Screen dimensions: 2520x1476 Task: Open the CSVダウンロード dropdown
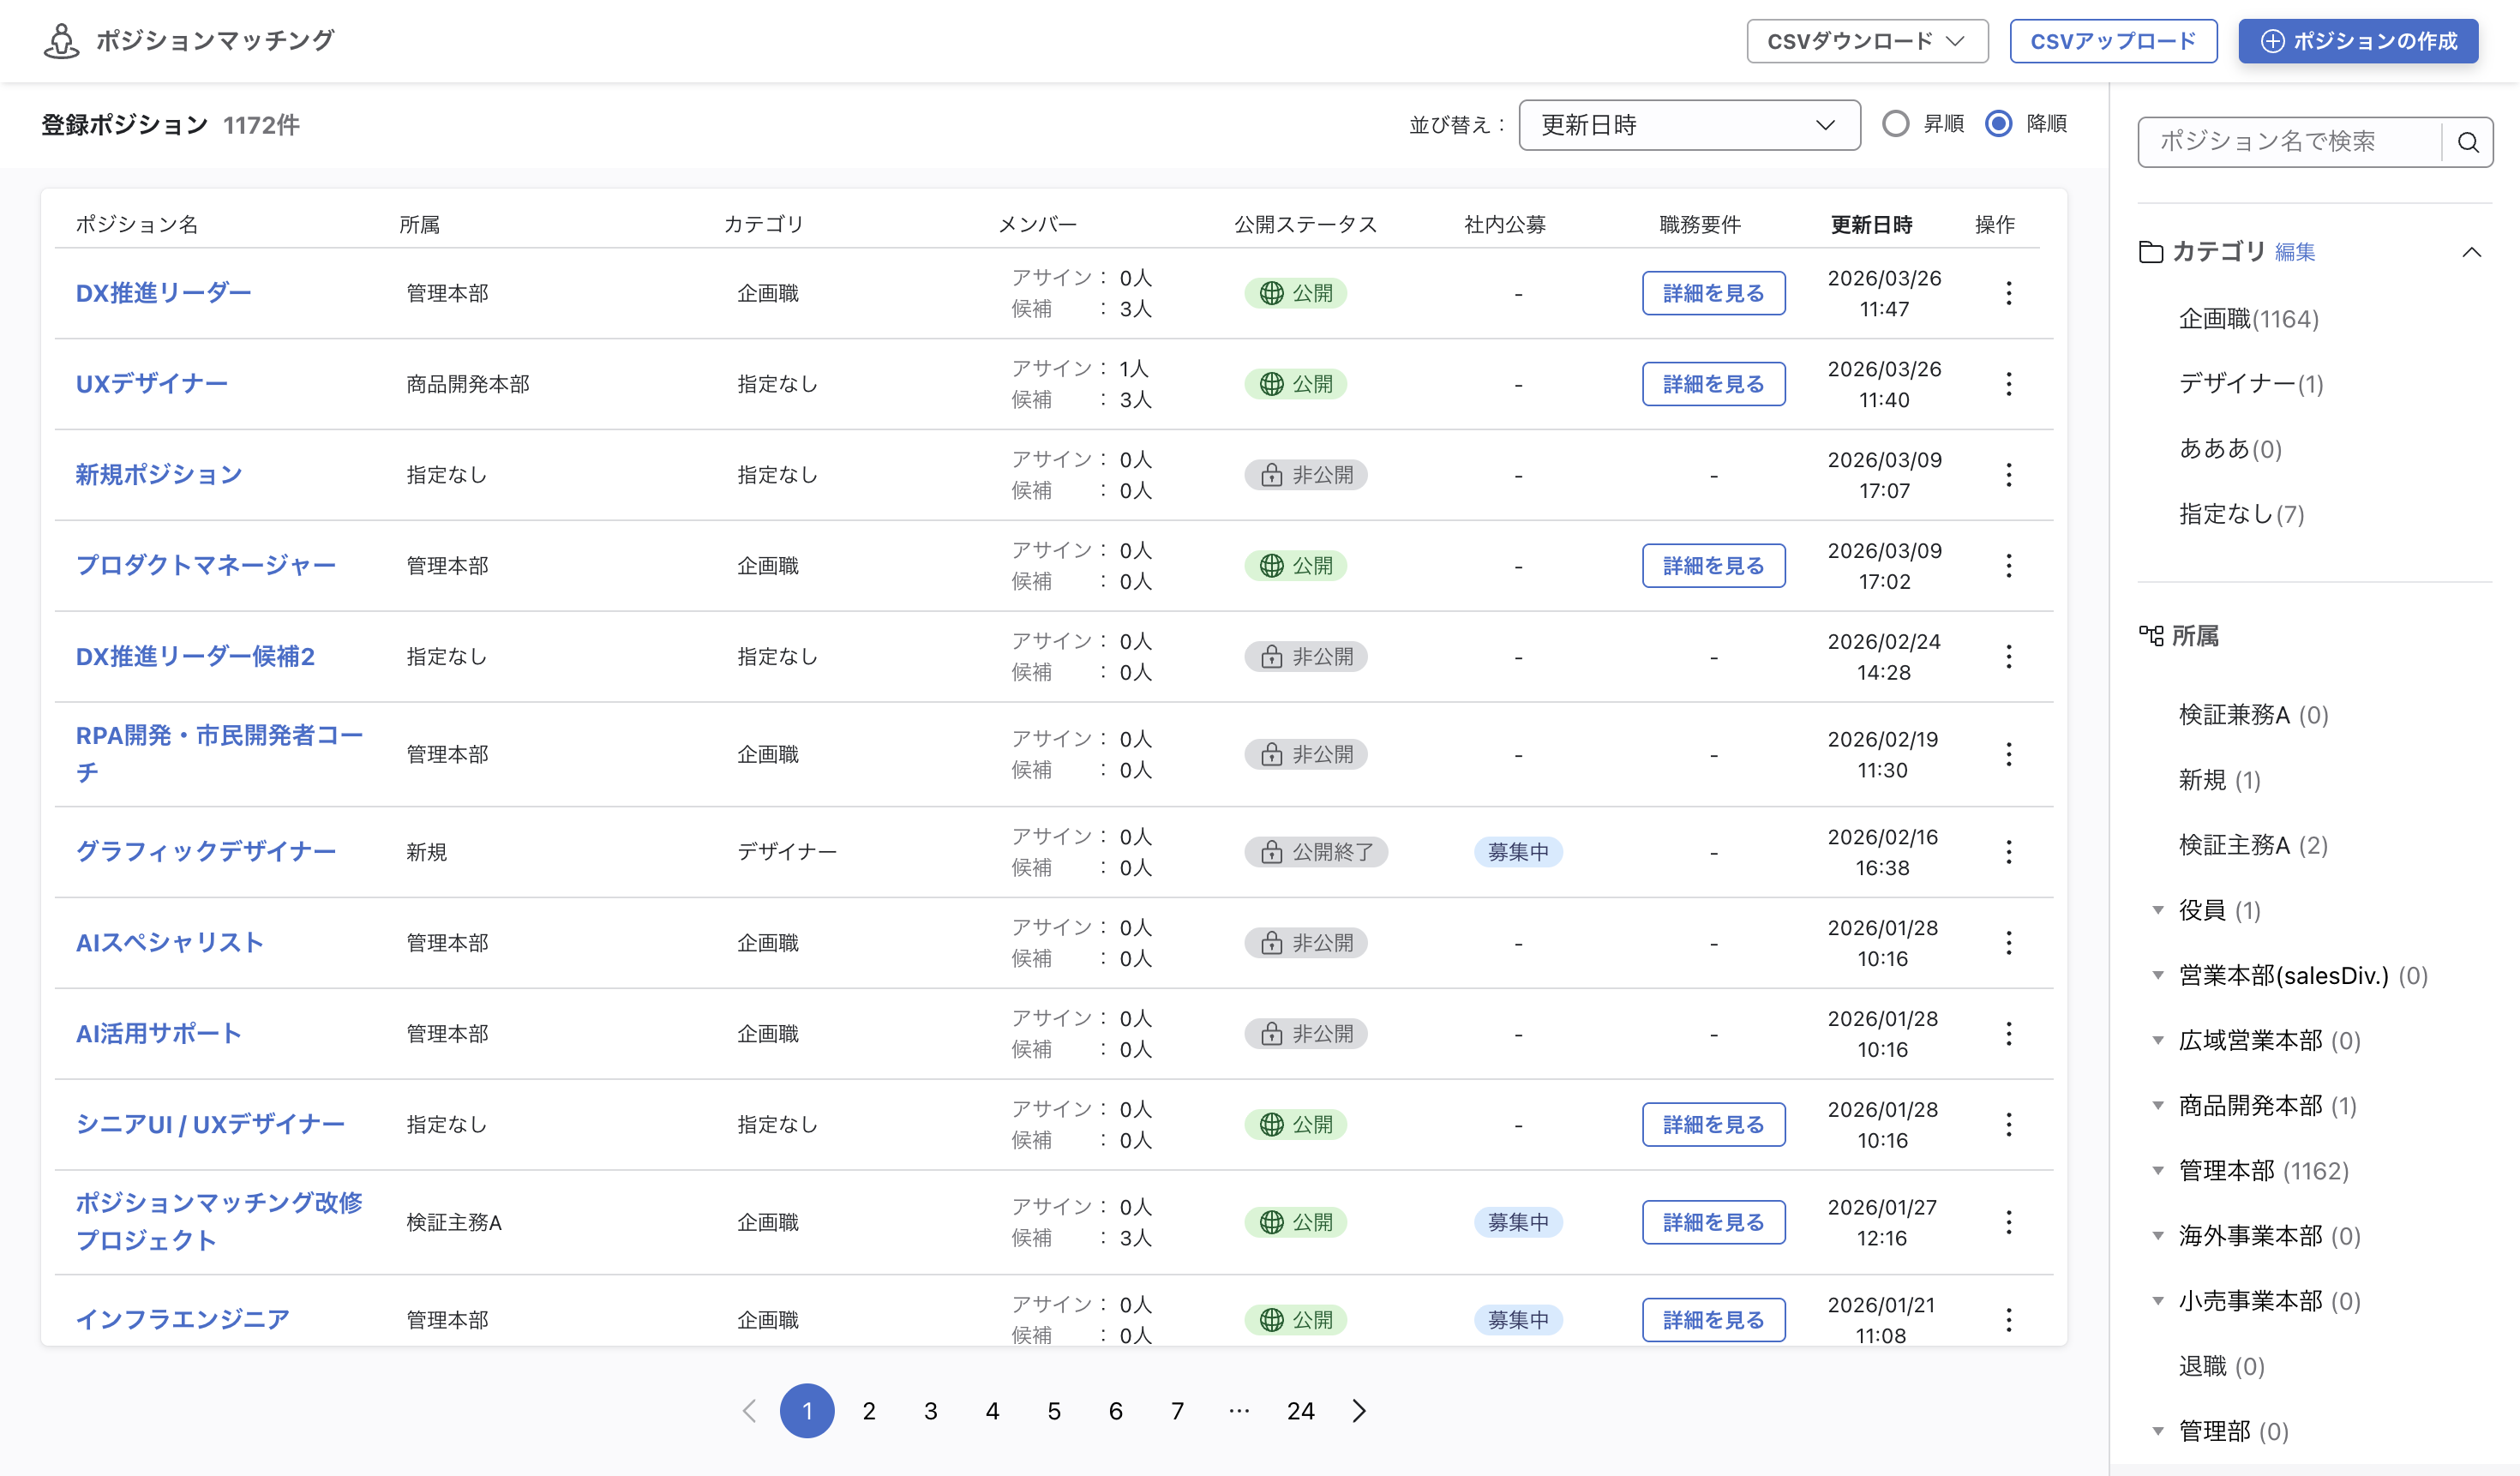(1866, 41)
